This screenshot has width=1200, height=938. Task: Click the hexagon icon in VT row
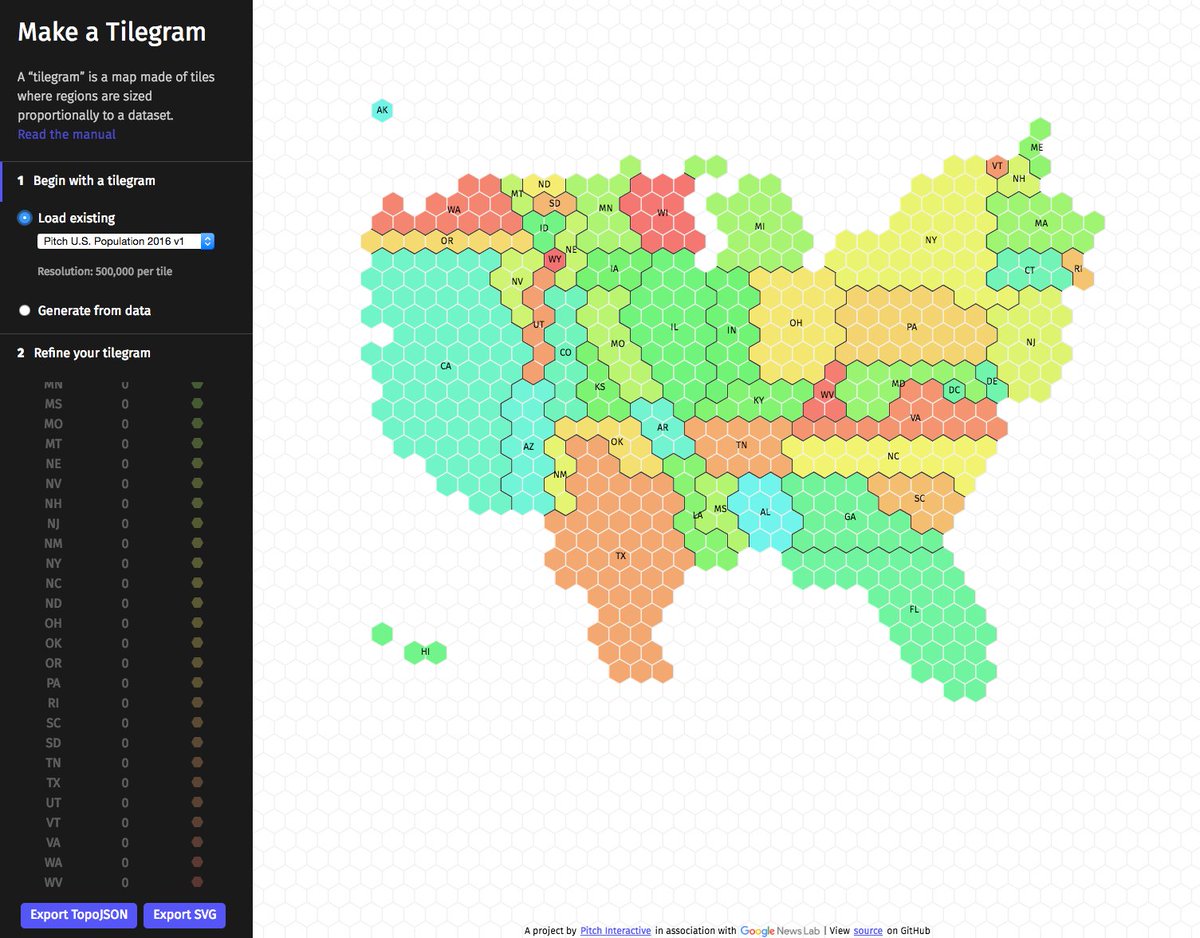point(197,823)
